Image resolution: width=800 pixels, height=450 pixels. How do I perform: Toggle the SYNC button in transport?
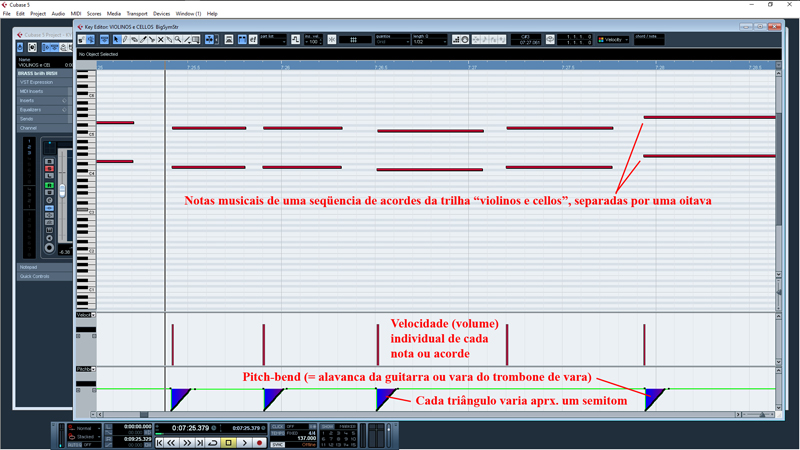pos(278,444)
